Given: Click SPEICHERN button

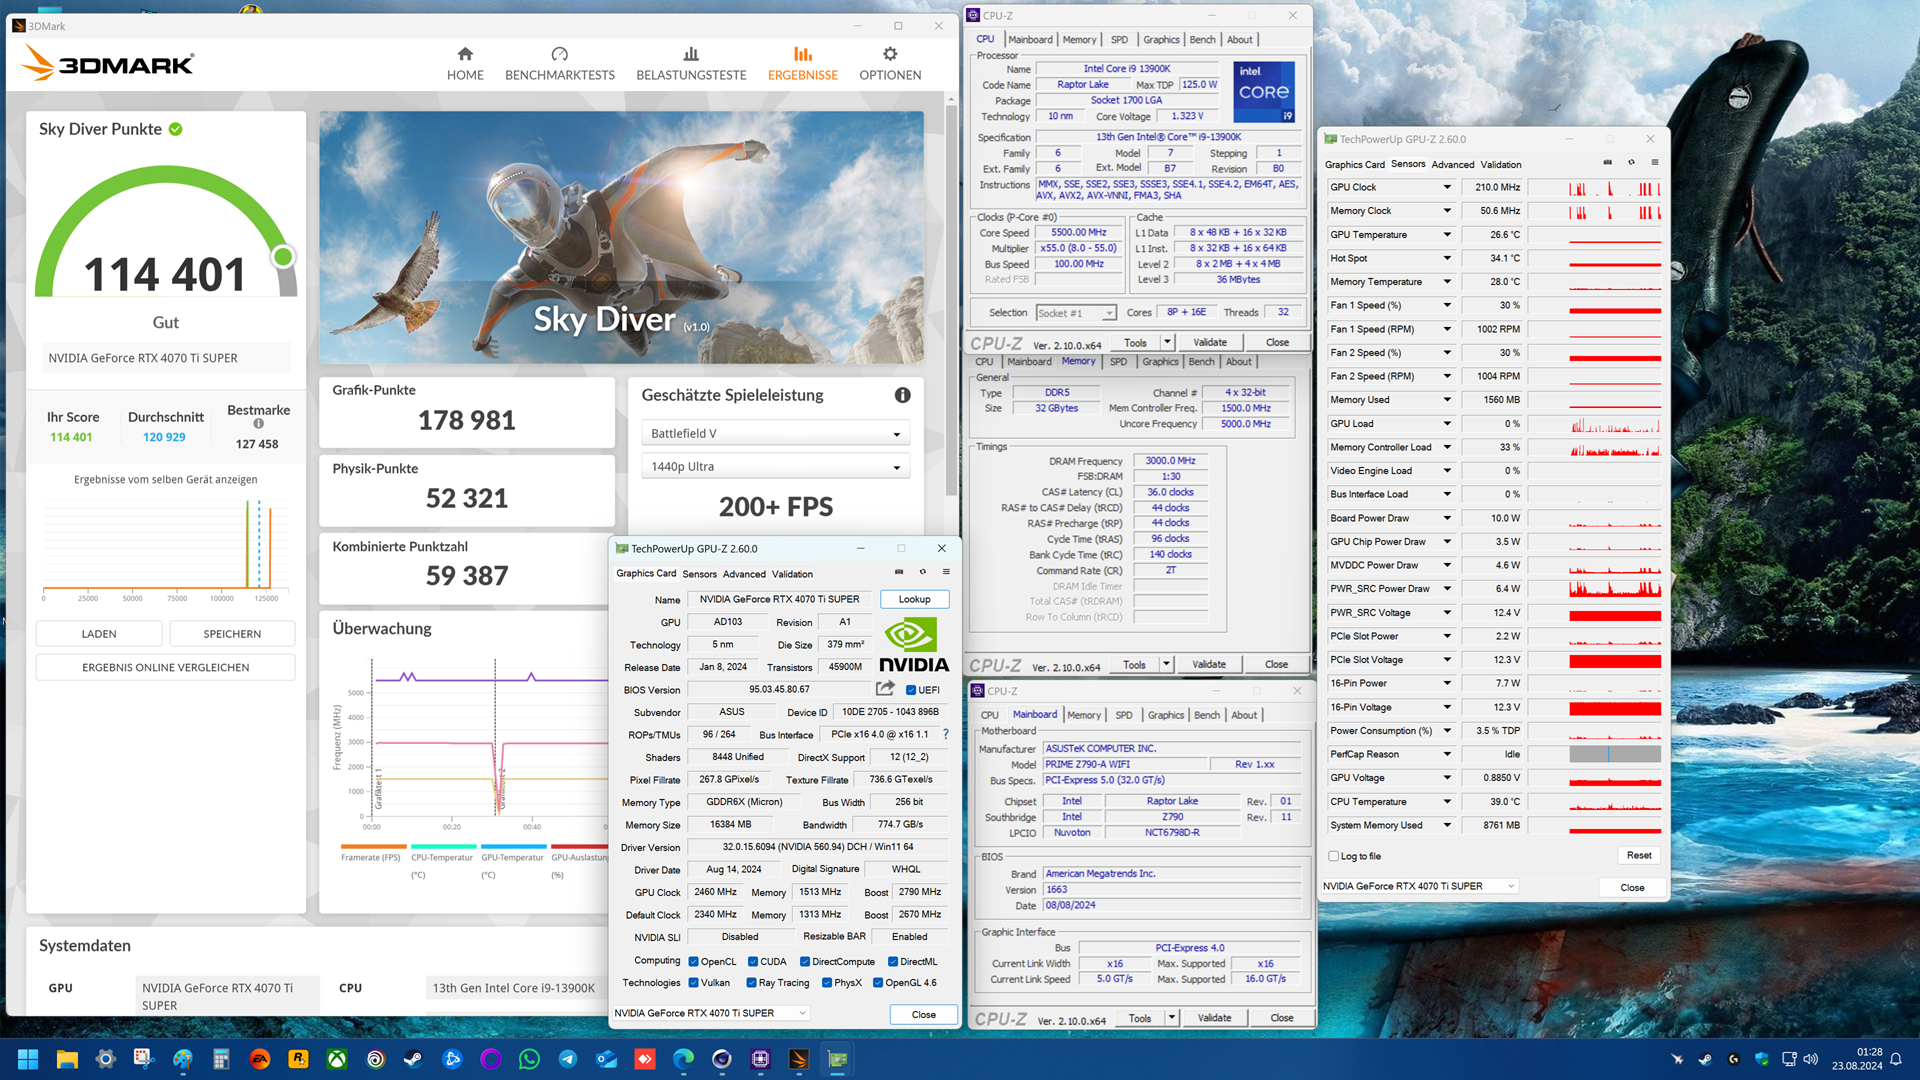Looking at the screenshot, I should [x=232, y=634].
